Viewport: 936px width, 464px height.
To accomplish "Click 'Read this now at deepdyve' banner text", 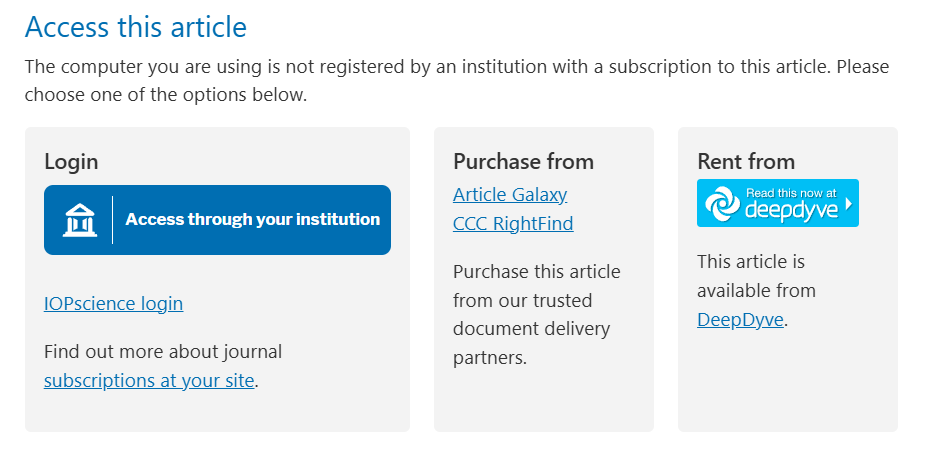I will [791, 203].
